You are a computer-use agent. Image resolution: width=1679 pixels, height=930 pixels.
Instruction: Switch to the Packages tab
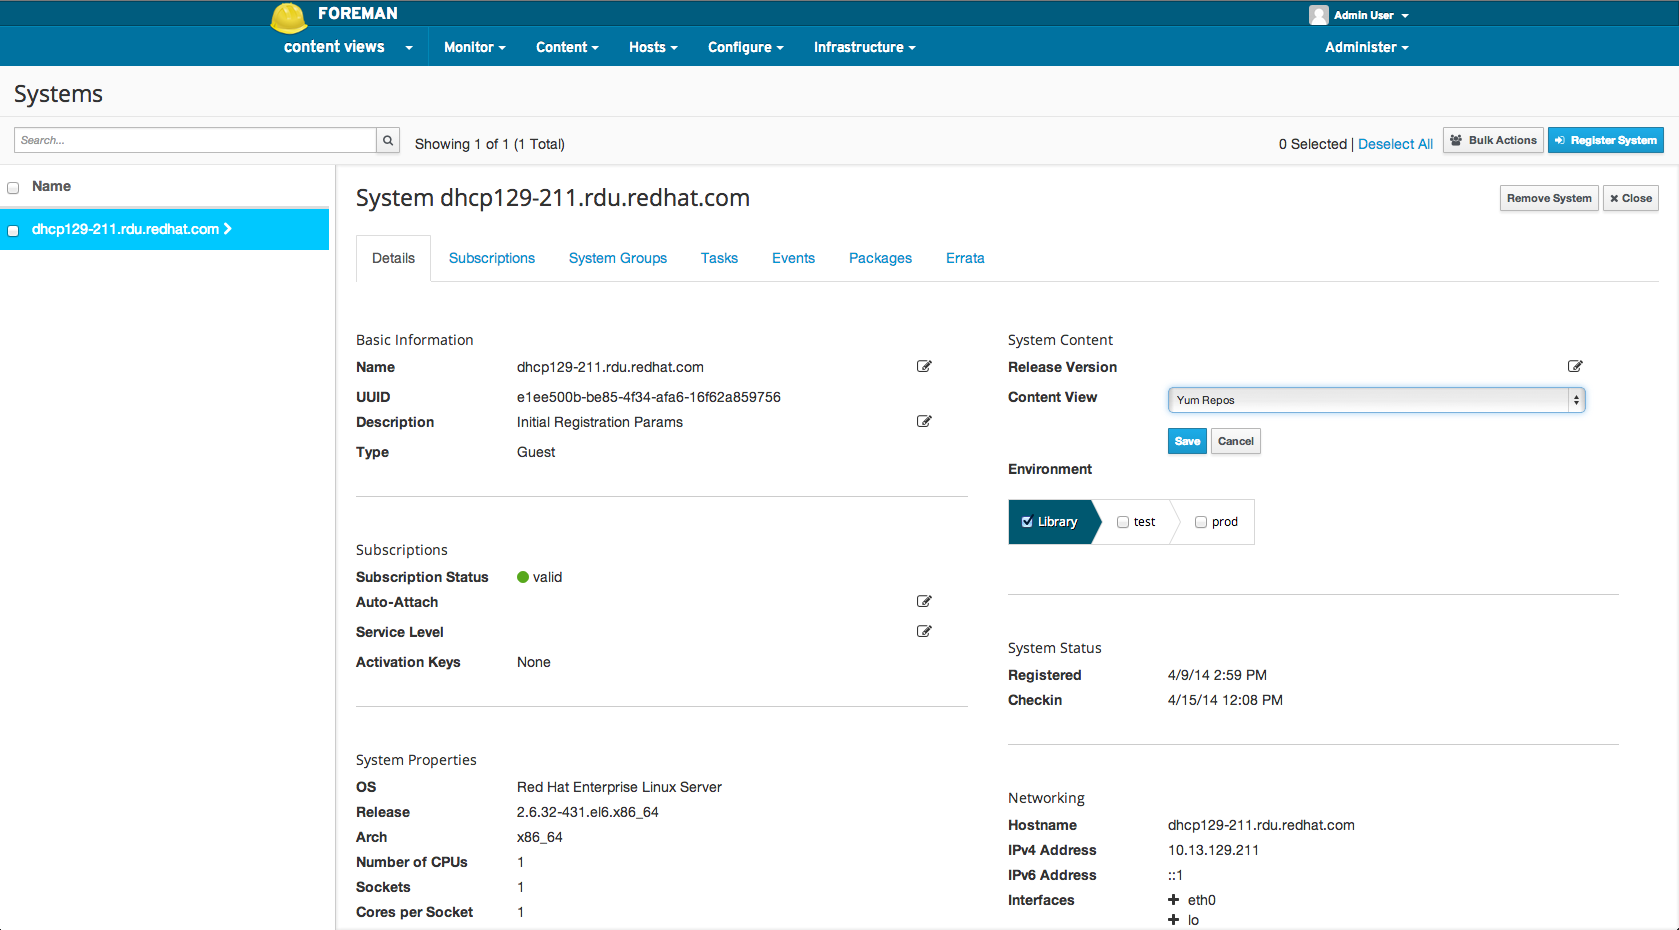click(880, 258)
